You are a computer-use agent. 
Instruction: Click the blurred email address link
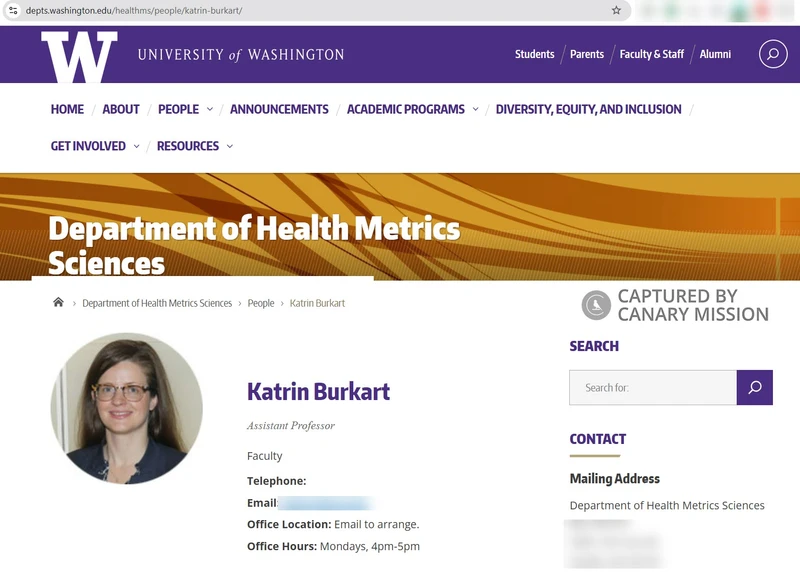click(326, 503)
